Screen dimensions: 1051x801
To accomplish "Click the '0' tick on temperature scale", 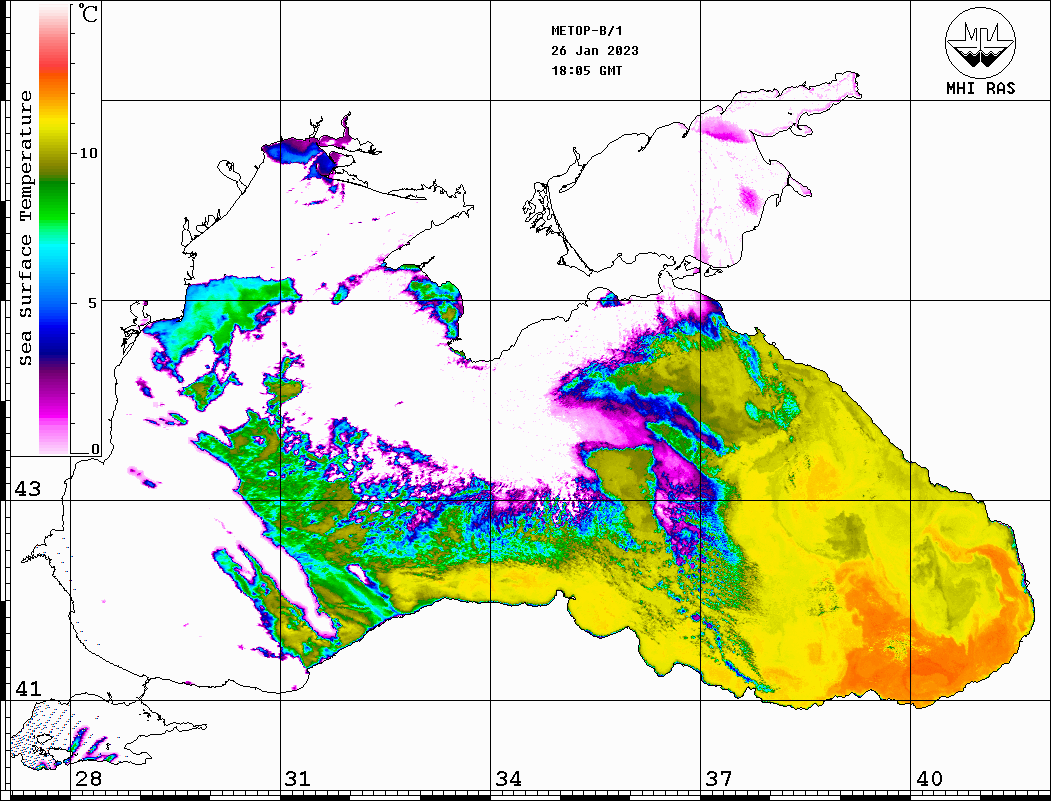I will [x=95, y=449].
